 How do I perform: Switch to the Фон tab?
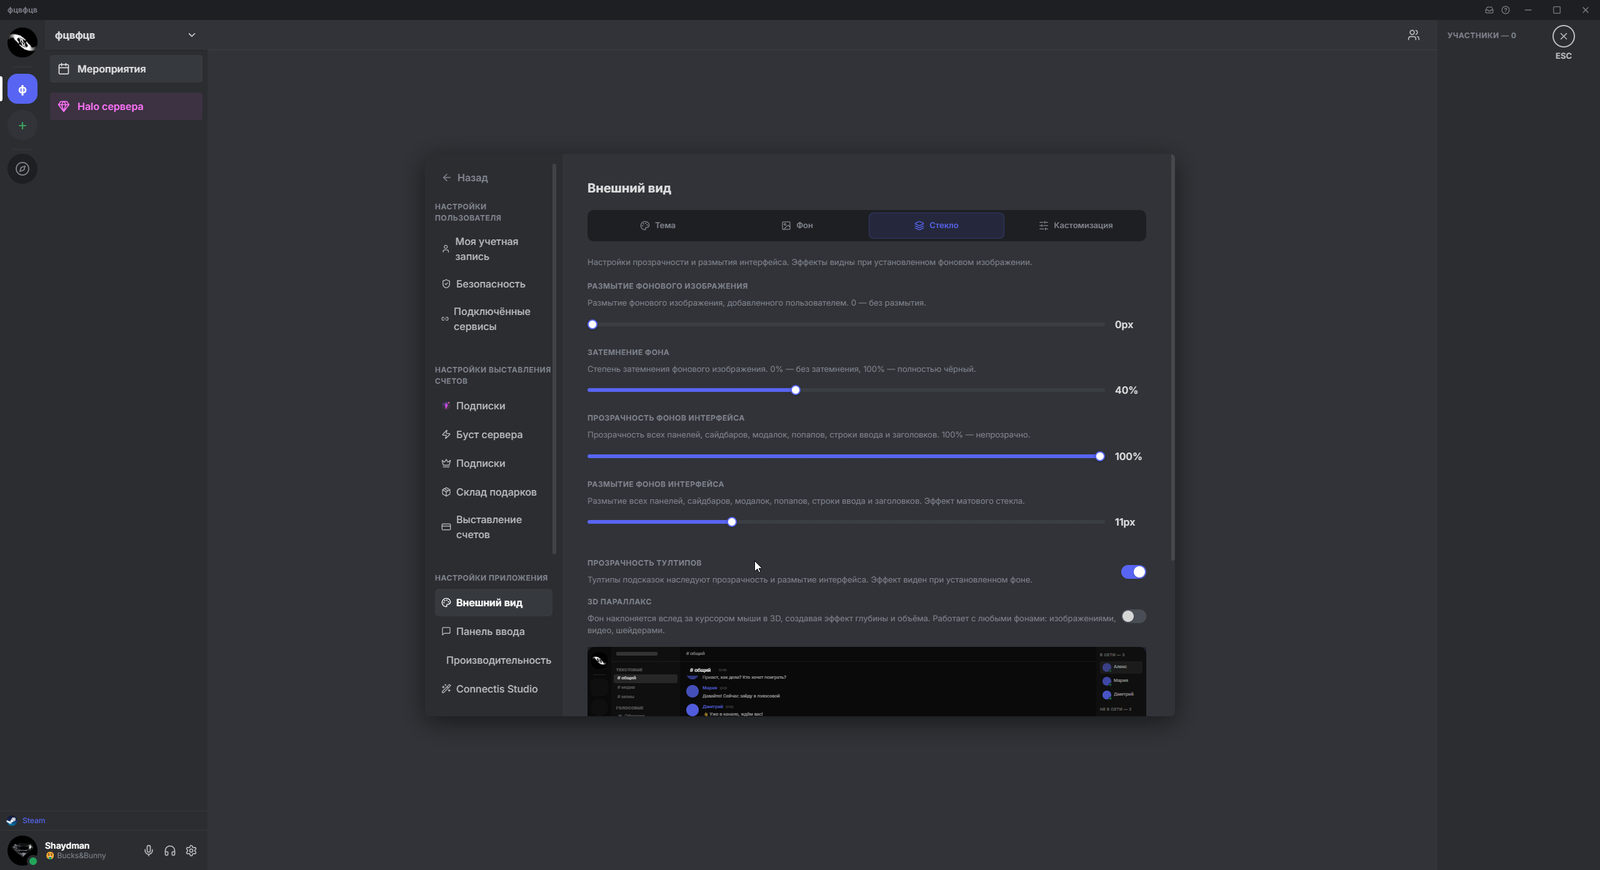(797, 225)
